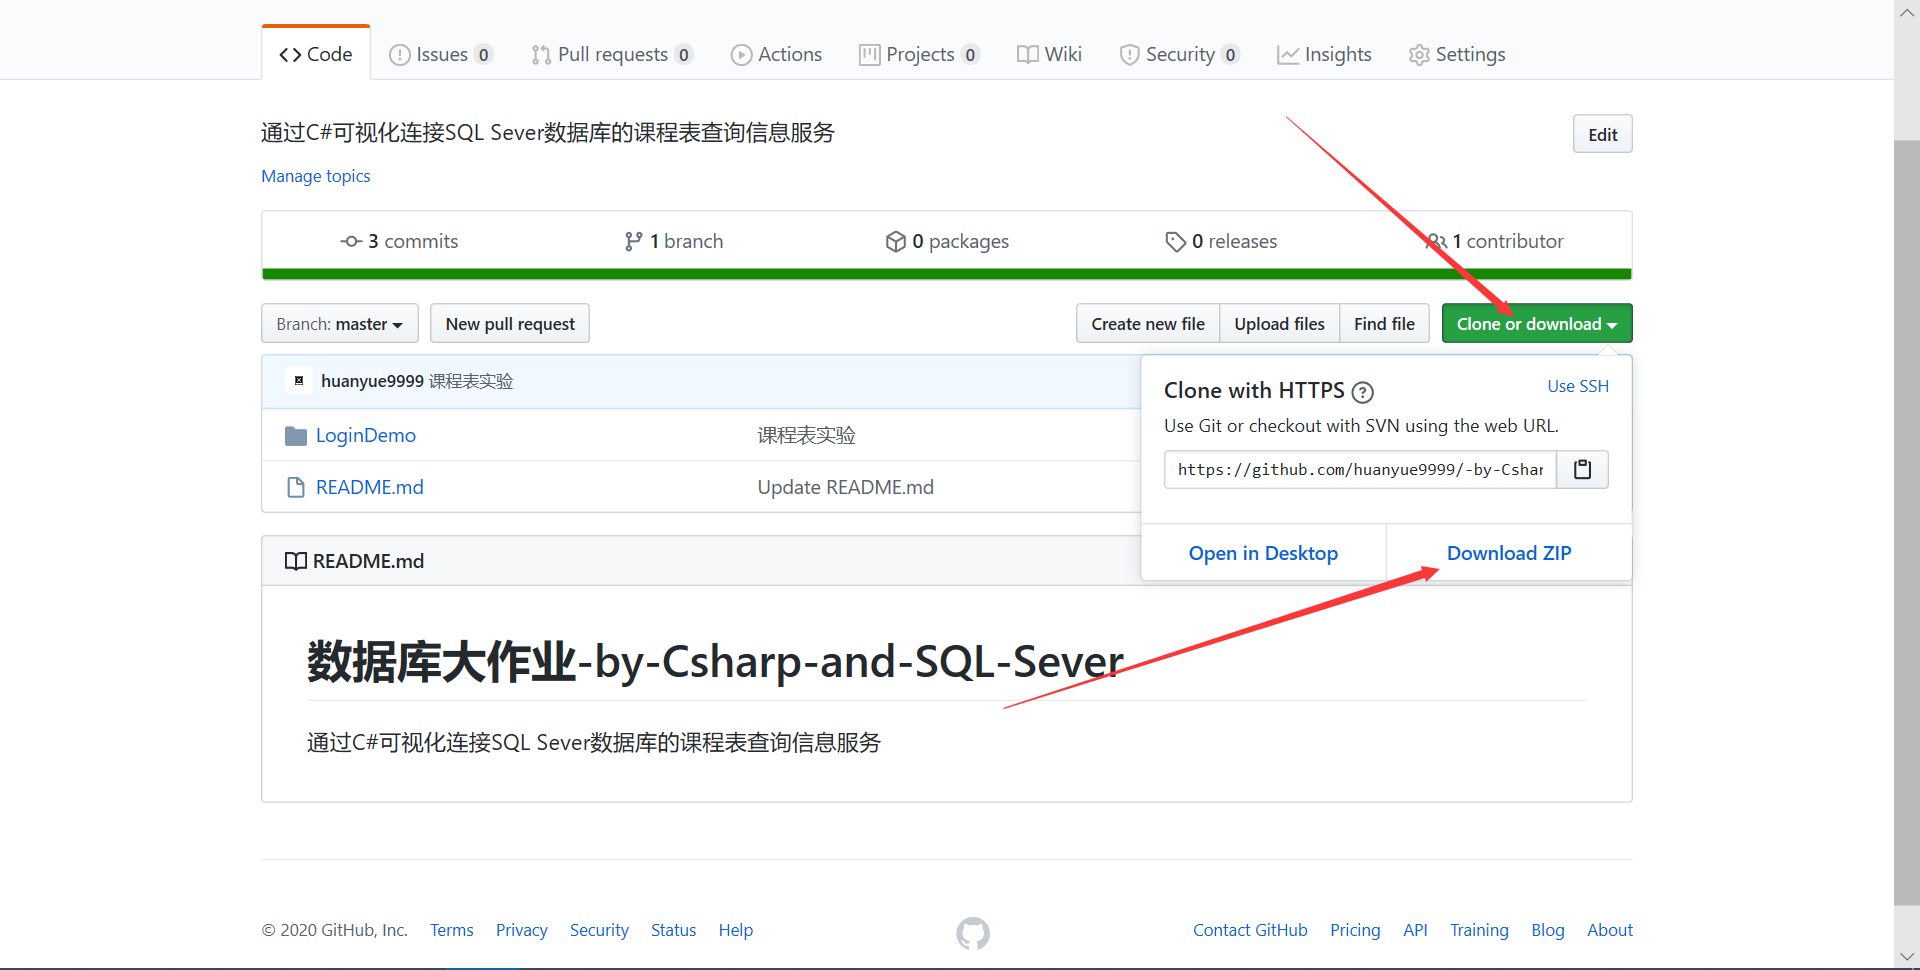Open the LoginDemo folder icon
The height and width of the screenshot is (970, 1920).
[295, 435]
